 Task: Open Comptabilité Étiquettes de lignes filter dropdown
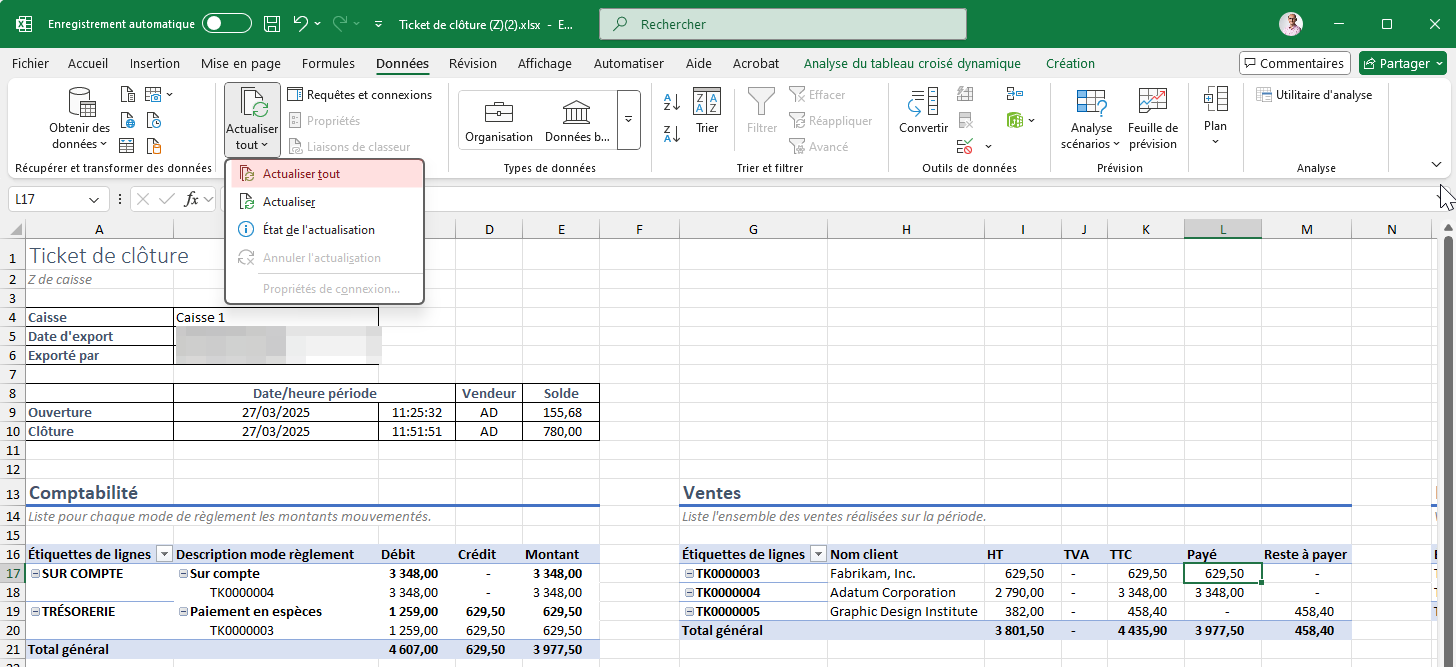click(x=163, y=555)
